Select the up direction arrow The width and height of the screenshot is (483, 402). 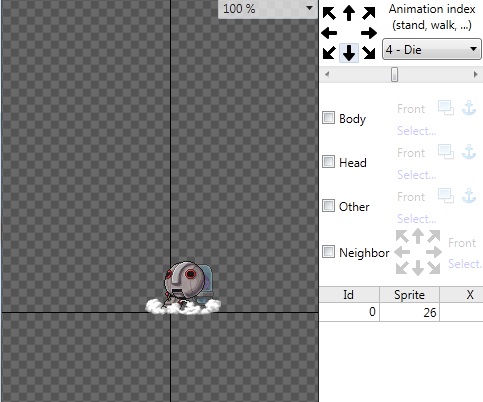coord(349,13)
